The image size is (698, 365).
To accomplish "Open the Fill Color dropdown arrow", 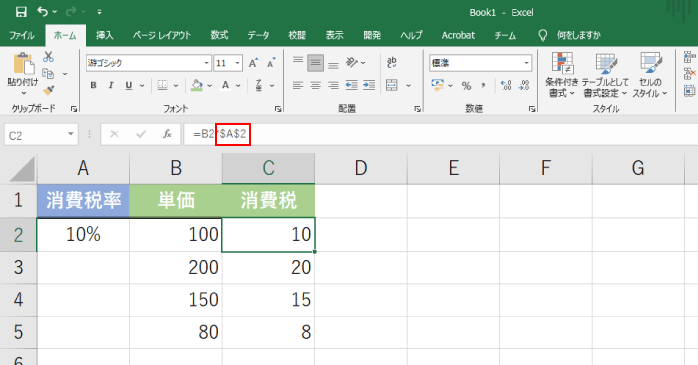I will 209,85.
